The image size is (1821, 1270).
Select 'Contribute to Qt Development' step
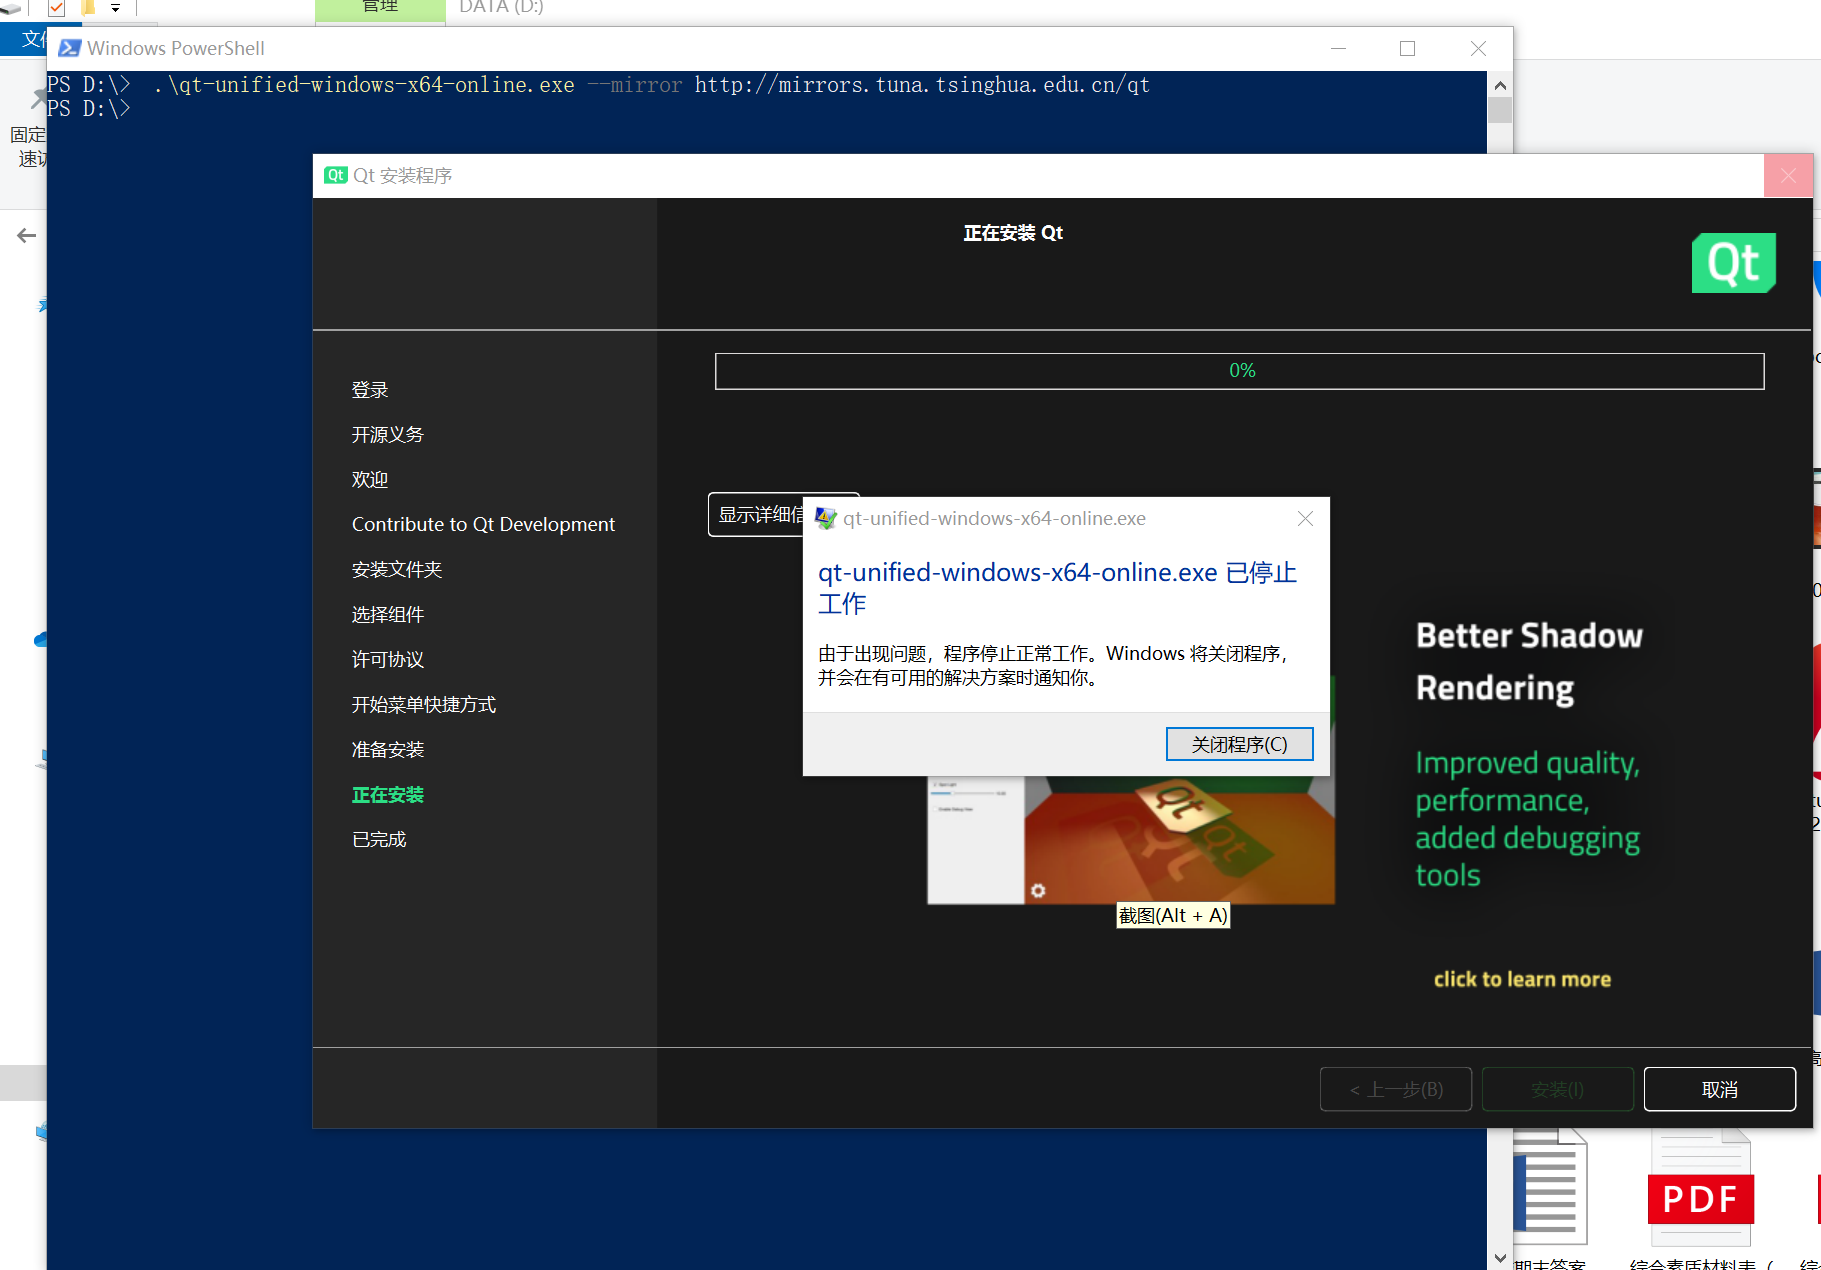coord(483,525)
